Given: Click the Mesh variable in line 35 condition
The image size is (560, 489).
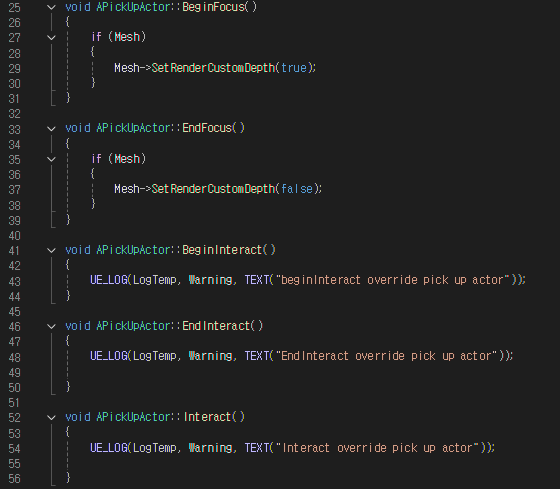Looking at the screenshot, I should 127,159.
